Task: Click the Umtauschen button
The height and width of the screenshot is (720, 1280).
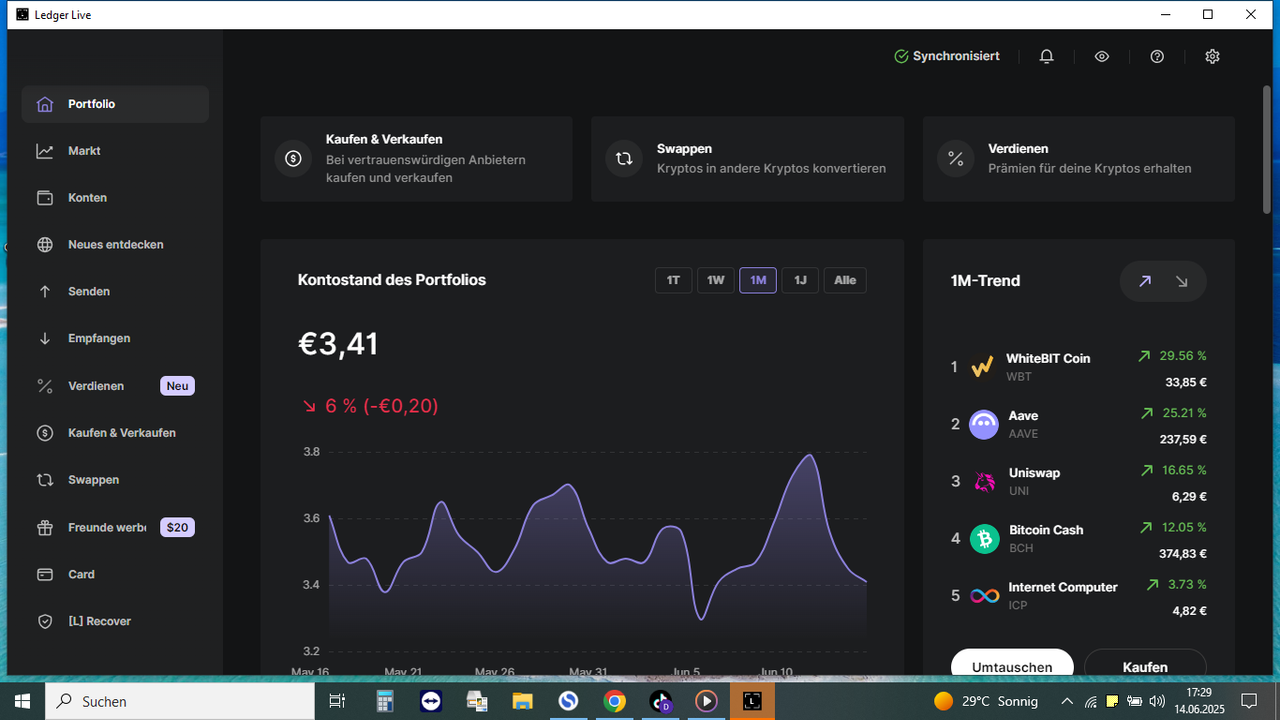Action: (1012, 664)
